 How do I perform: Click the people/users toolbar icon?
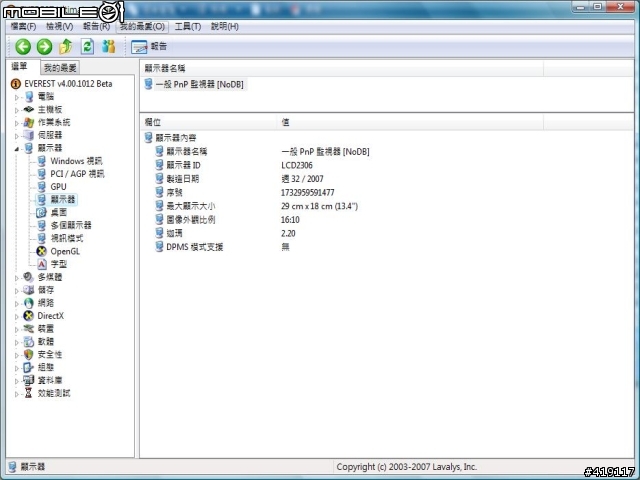point(109,47)
